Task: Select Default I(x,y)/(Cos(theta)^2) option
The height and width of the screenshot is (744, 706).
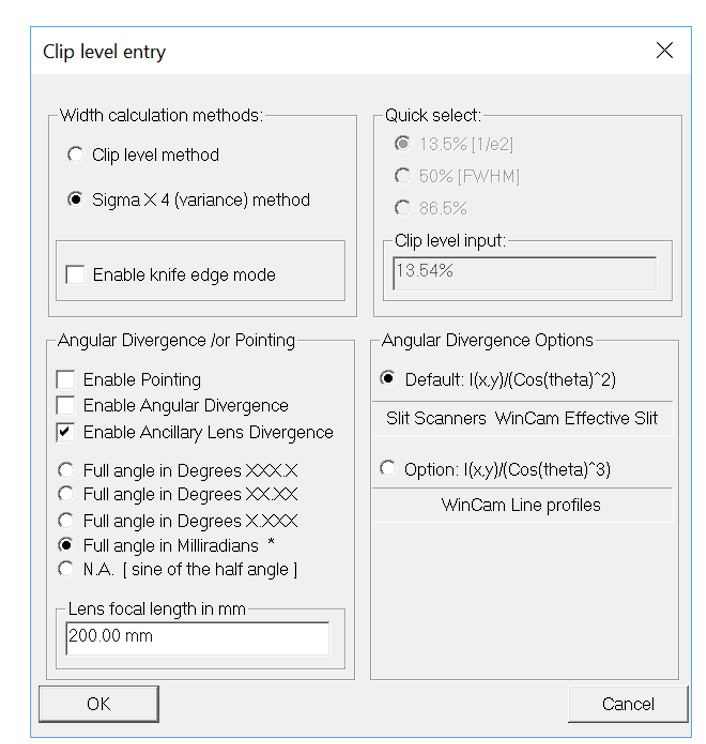Action: coord(388,380)
